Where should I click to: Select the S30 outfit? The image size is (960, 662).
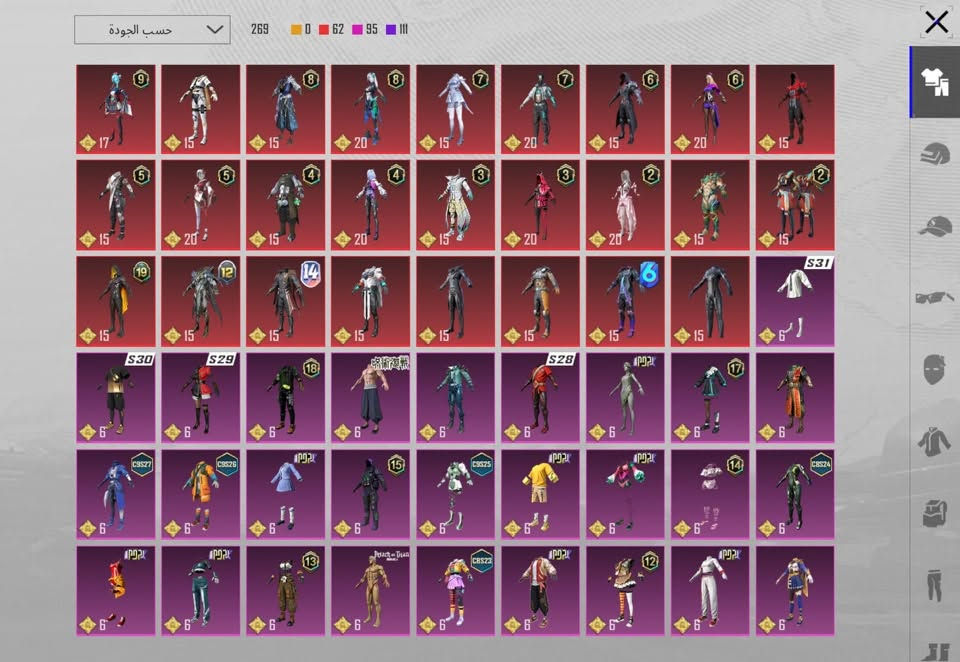pos(116,397)
